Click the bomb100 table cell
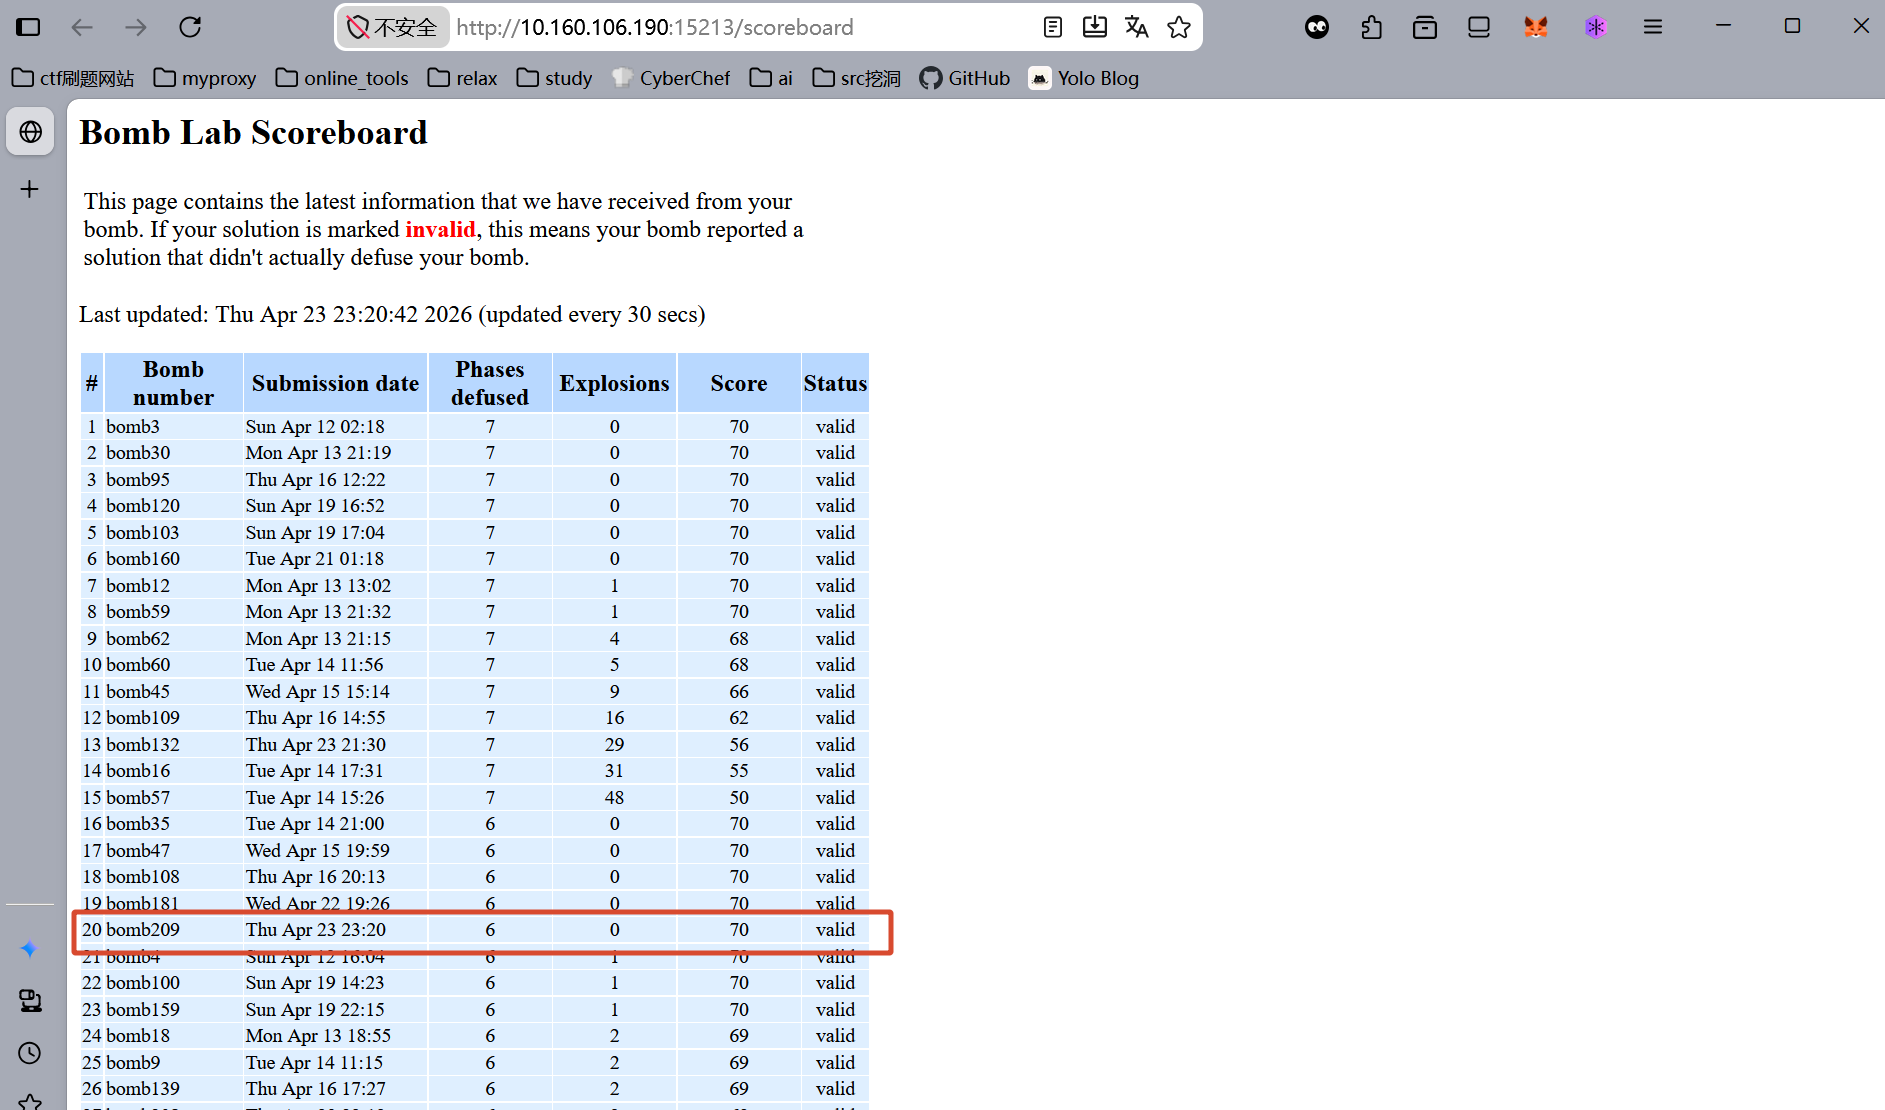Viewport: 1885px width, 1110px height. pyautogui.click(x=173, y=983)
